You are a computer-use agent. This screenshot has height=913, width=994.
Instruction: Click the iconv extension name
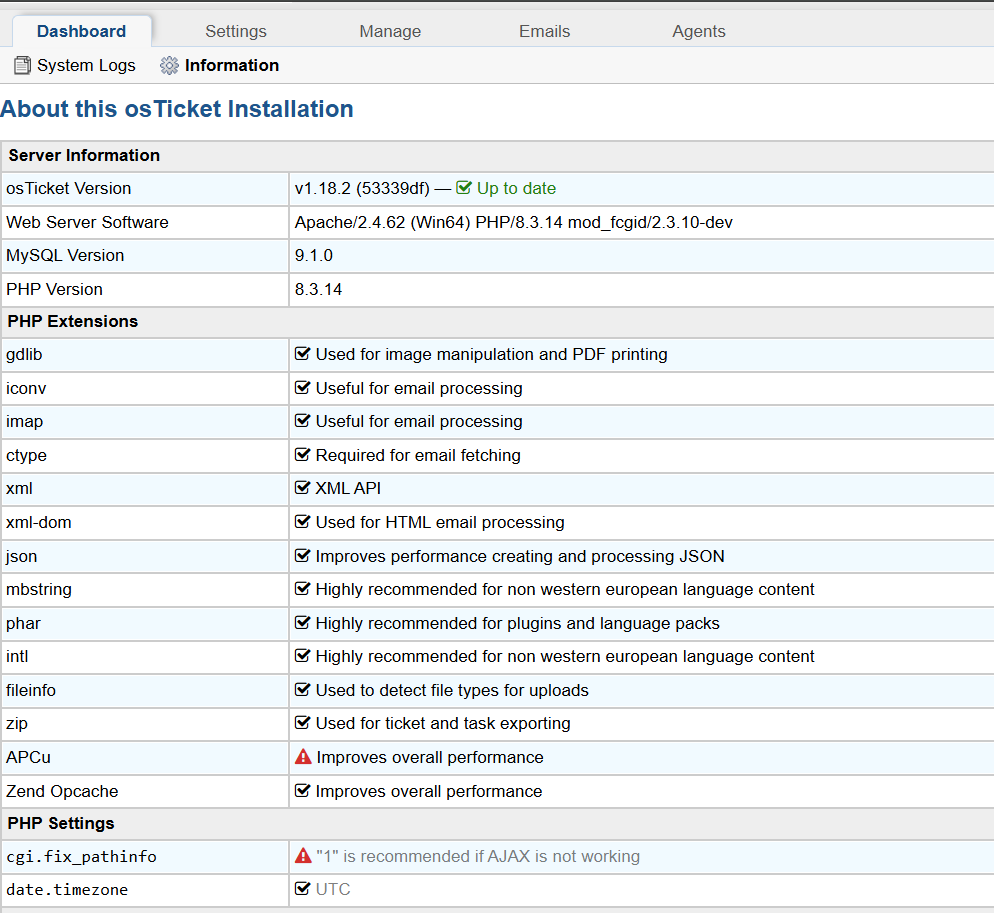(26, 389)
